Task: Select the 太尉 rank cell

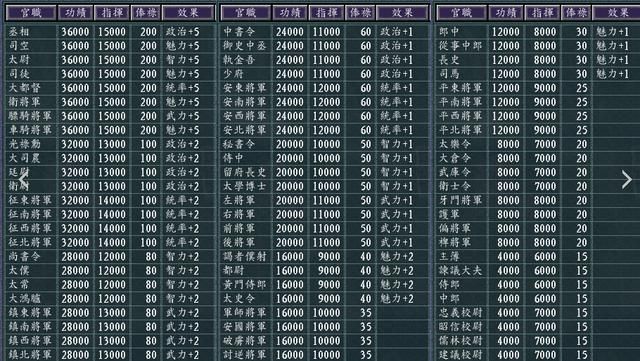Action: 19,60
